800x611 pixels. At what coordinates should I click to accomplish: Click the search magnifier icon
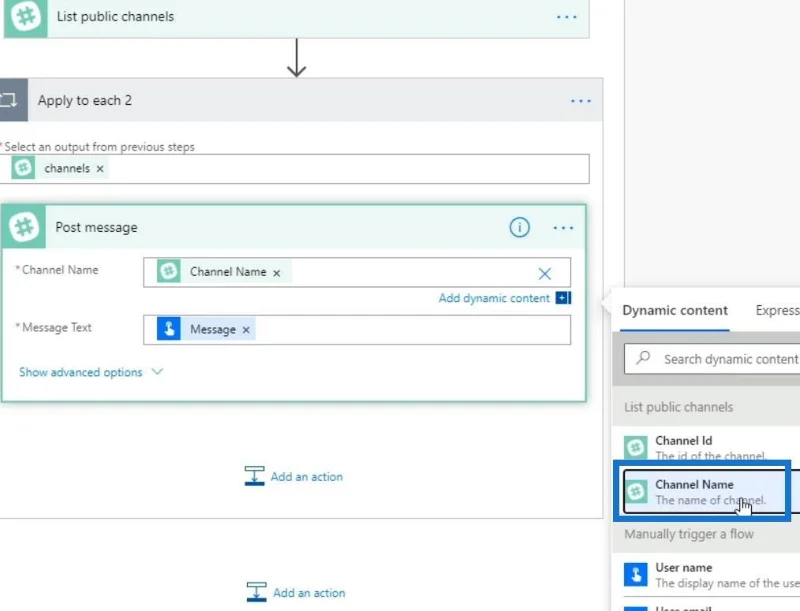tap(643, 358)
